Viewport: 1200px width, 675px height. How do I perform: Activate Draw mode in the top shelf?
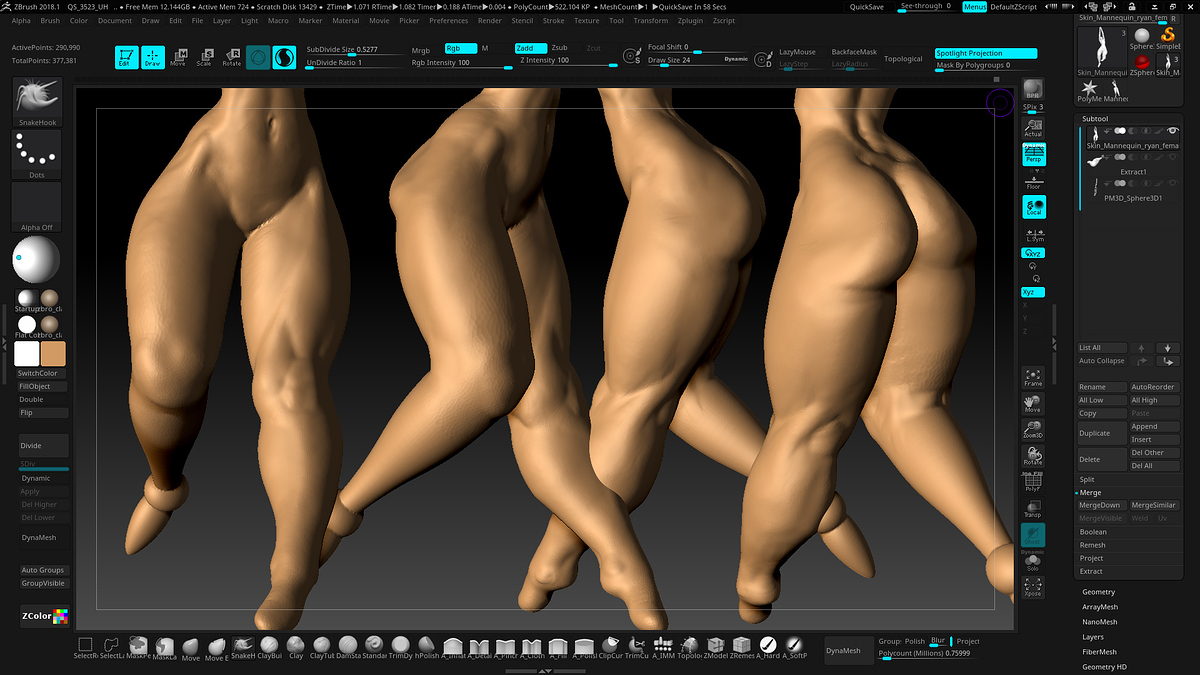coord(153,58)
